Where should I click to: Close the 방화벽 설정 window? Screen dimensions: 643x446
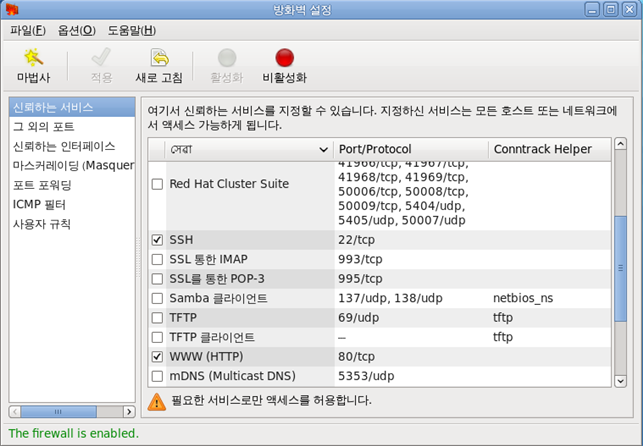(x=629, y=9)
